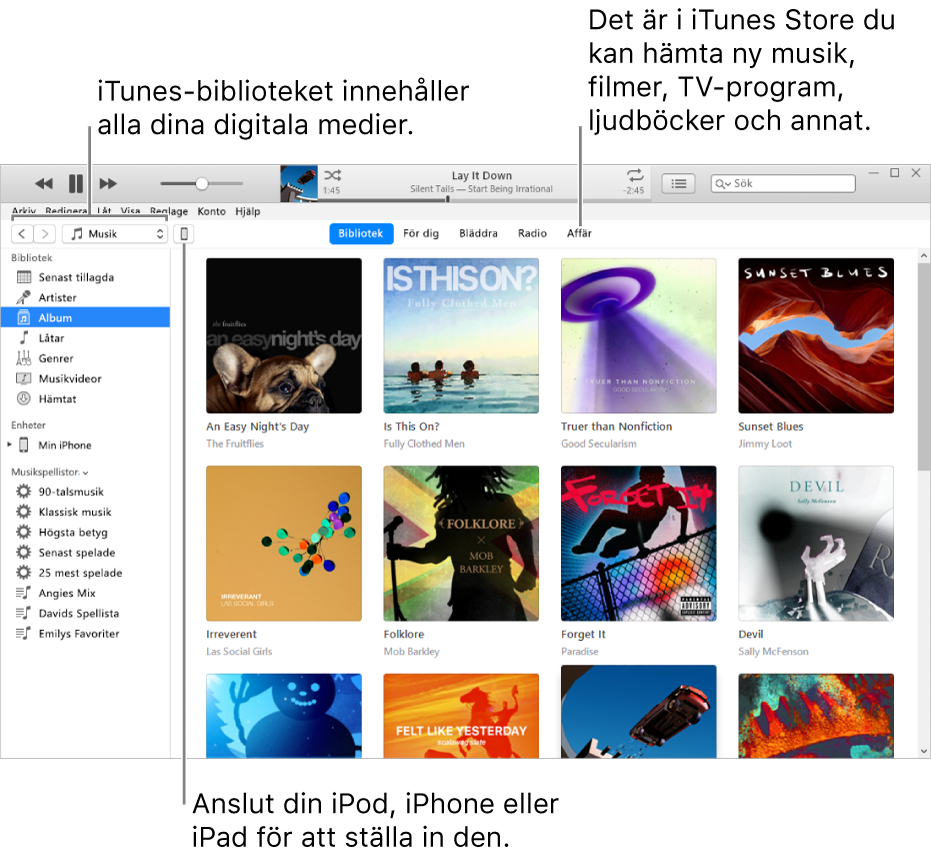
Task: Adjust the volume slider
Action: click(201, 183)
